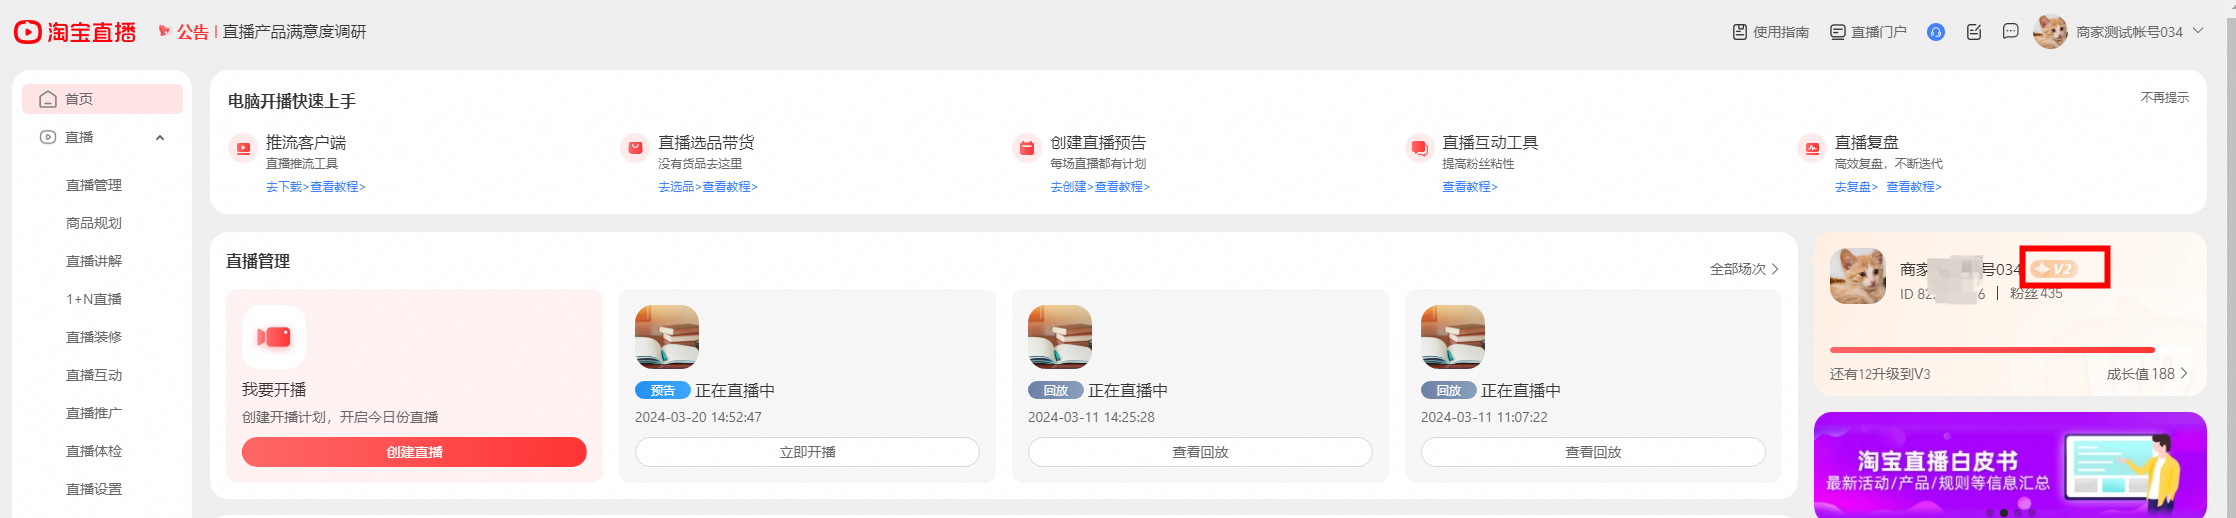Click the account avatar in top bar
2236x518 pixels.
tap(2050, 32)
